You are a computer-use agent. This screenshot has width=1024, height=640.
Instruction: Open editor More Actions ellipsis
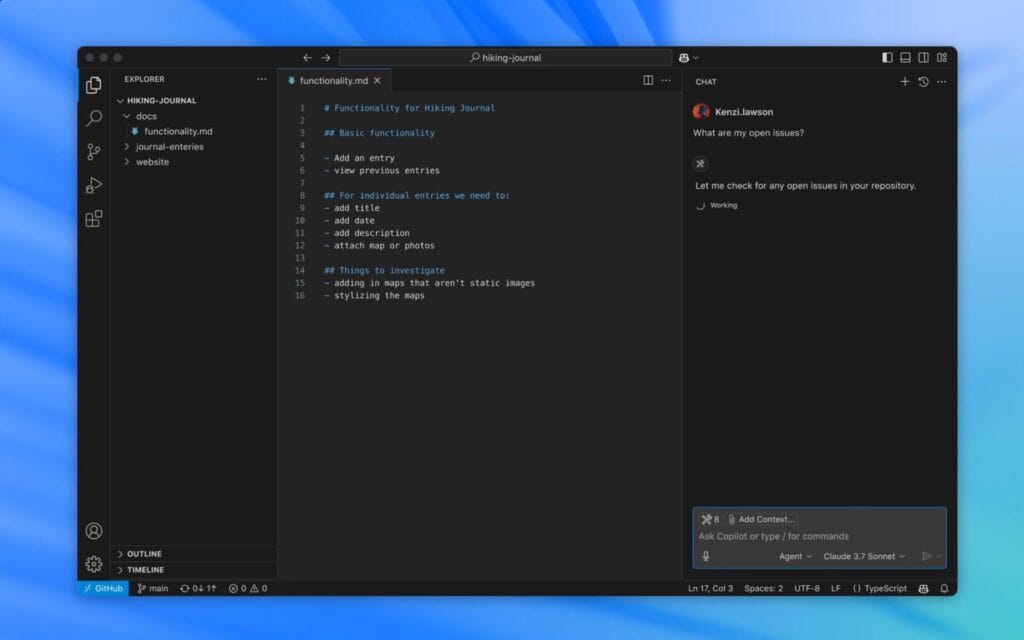coord(665,80)
